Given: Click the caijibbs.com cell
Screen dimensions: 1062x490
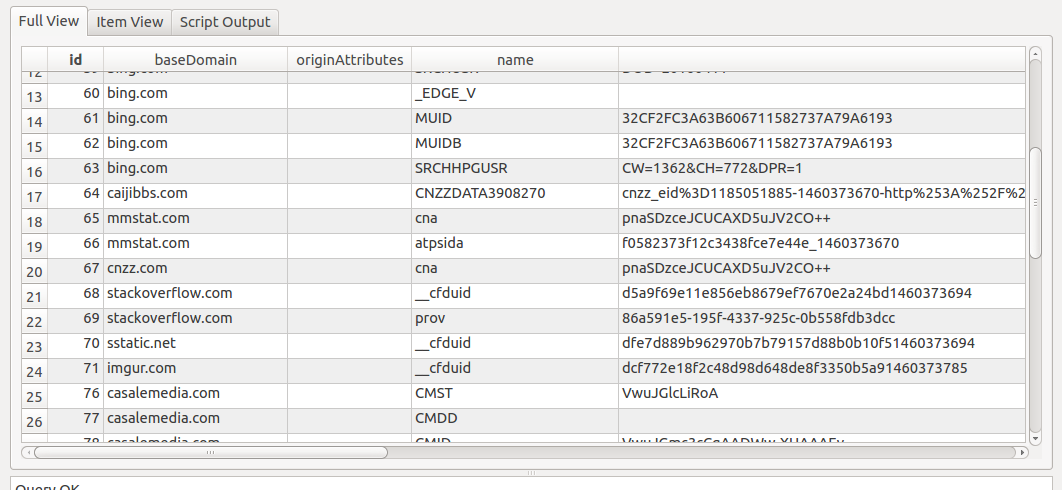Looking at the screenshot, I should (196, 194).
